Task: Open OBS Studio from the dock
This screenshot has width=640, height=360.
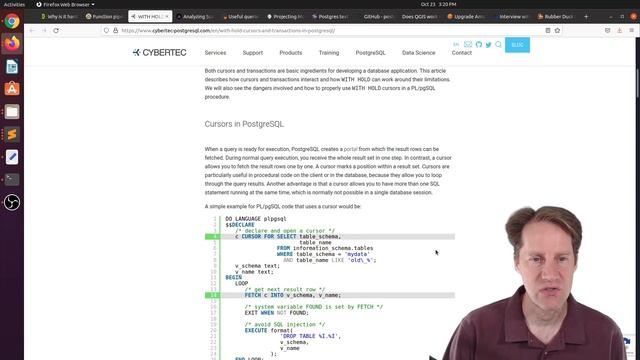Action: tap(12, 202)
